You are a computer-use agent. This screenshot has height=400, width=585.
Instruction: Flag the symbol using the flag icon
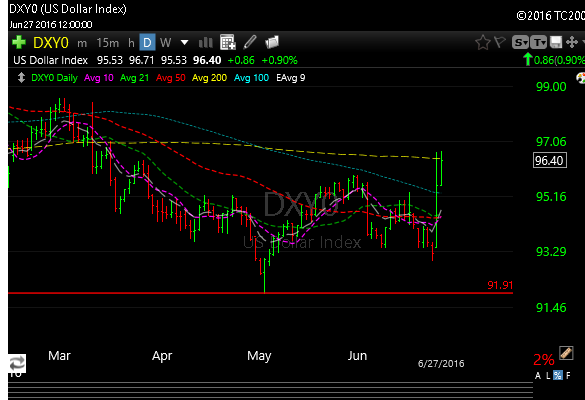coord(500,42)
